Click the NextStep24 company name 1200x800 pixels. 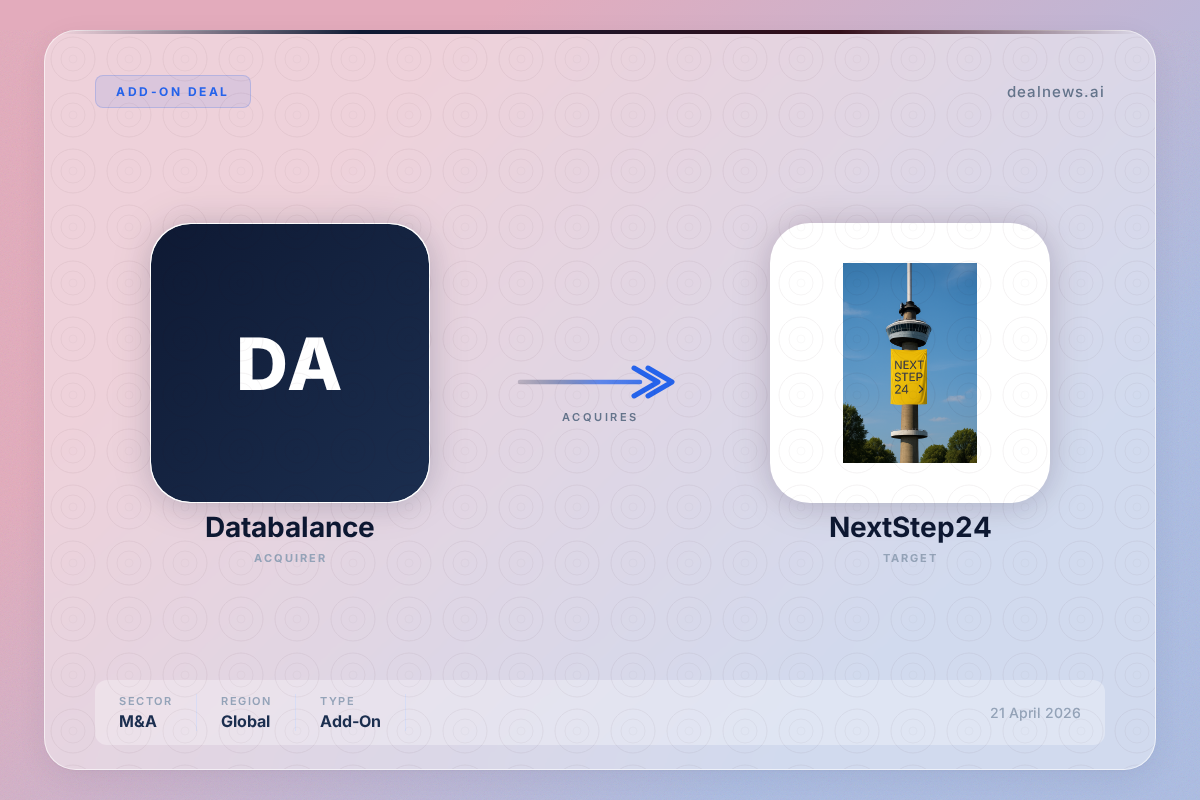coord(909,528)
